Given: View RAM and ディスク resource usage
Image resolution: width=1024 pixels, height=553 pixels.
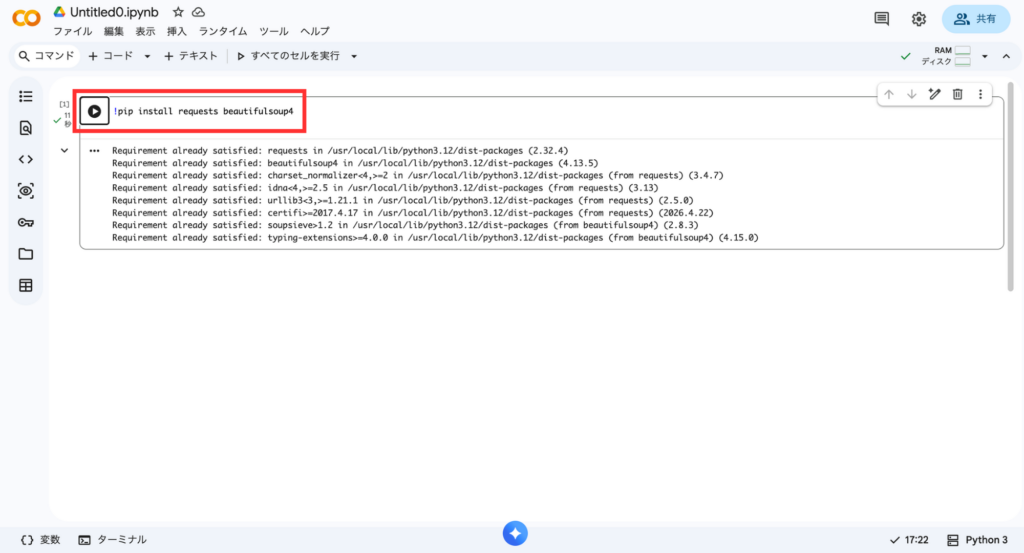Looking at the screenshot, I should point(946,56).
